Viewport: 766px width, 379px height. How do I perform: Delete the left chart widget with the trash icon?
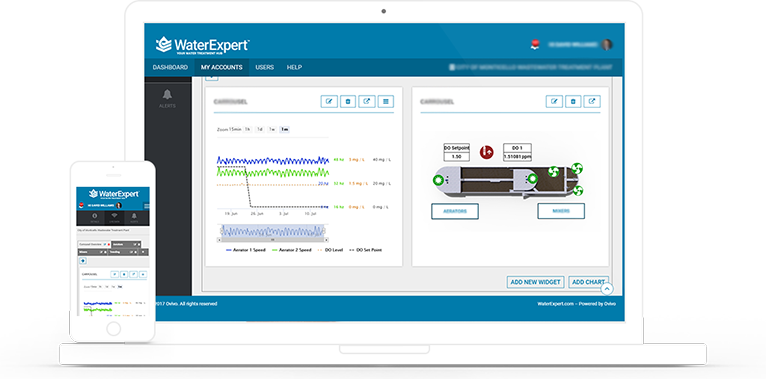coord(348,102)
